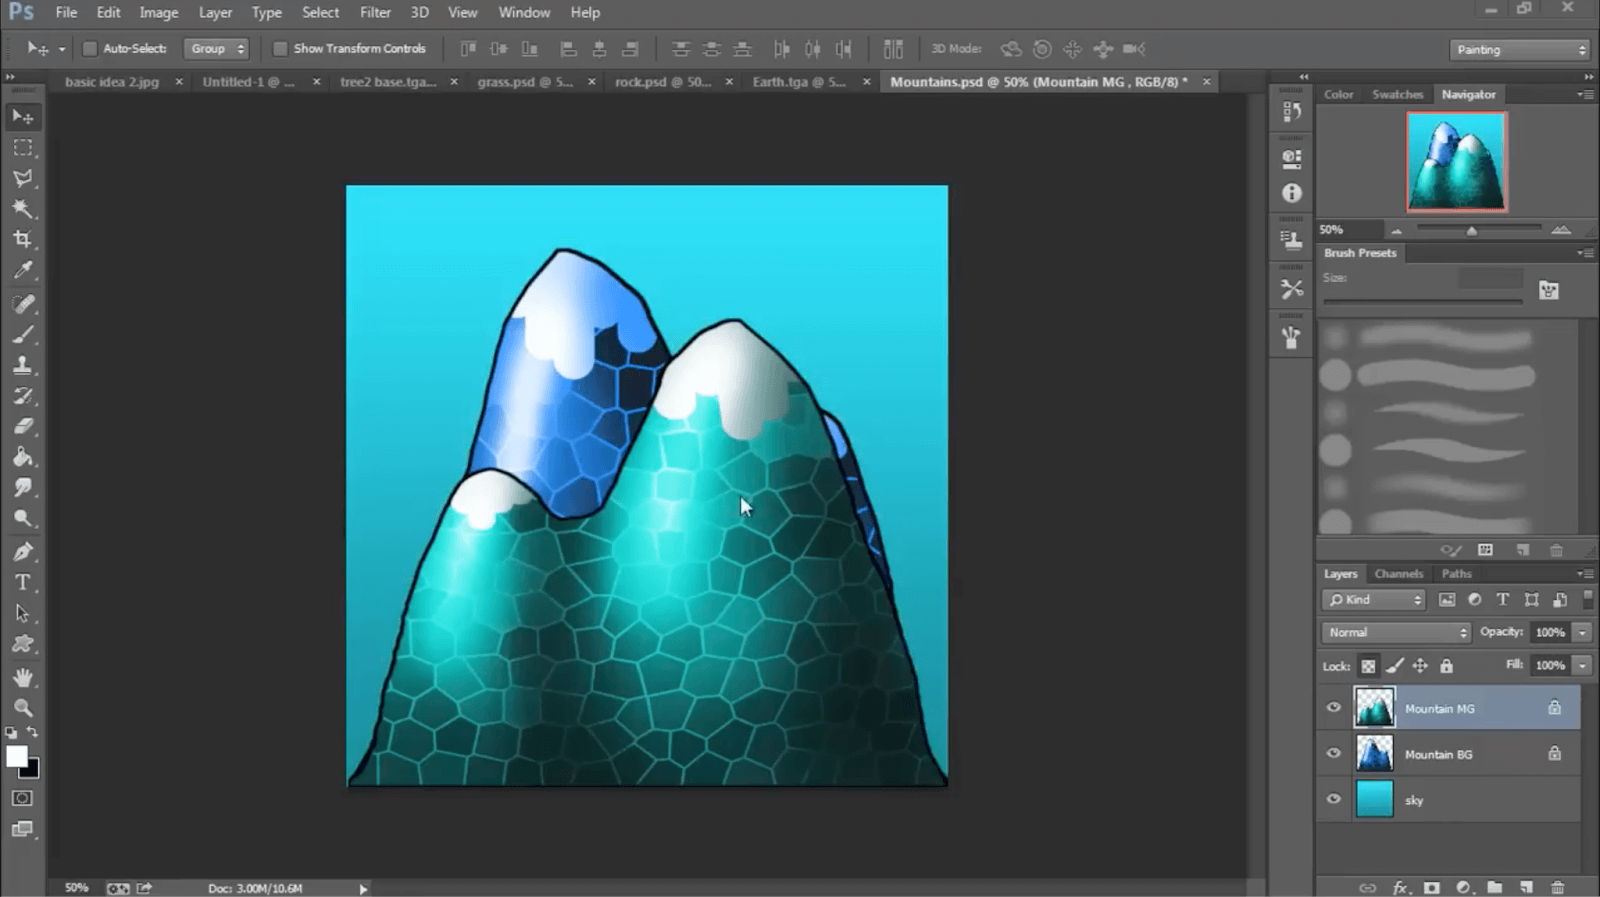Create a new layer icon
Screen dimensions: 1600x897
pos(1526,887)
